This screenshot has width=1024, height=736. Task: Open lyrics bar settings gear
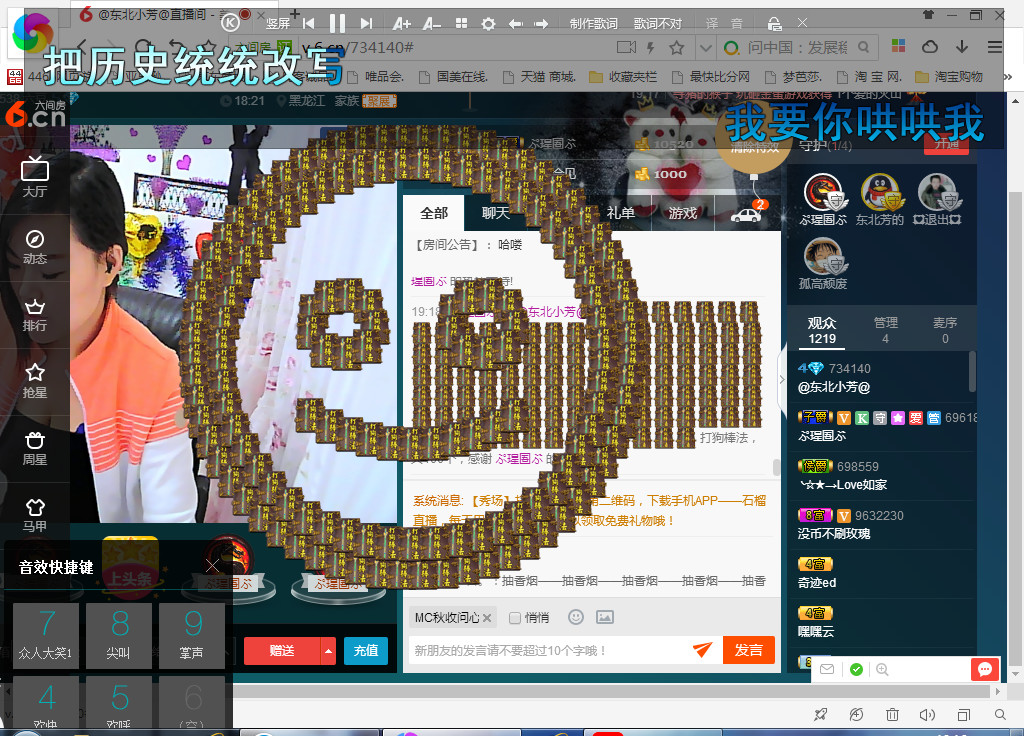coord(488,24)
